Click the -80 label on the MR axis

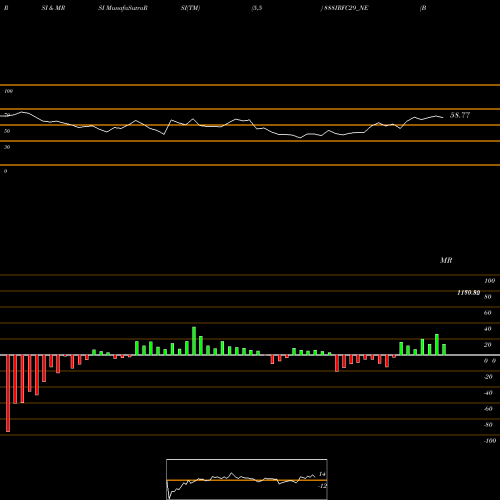488,425
